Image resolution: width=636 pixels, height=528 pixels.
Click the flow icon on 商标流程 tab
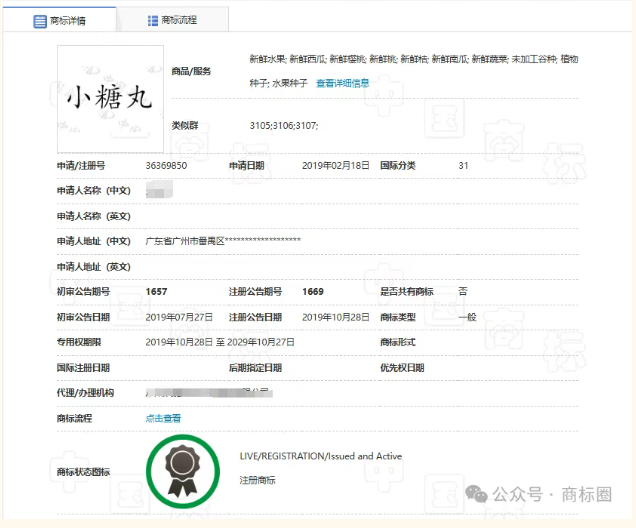(x=152, y=20)
